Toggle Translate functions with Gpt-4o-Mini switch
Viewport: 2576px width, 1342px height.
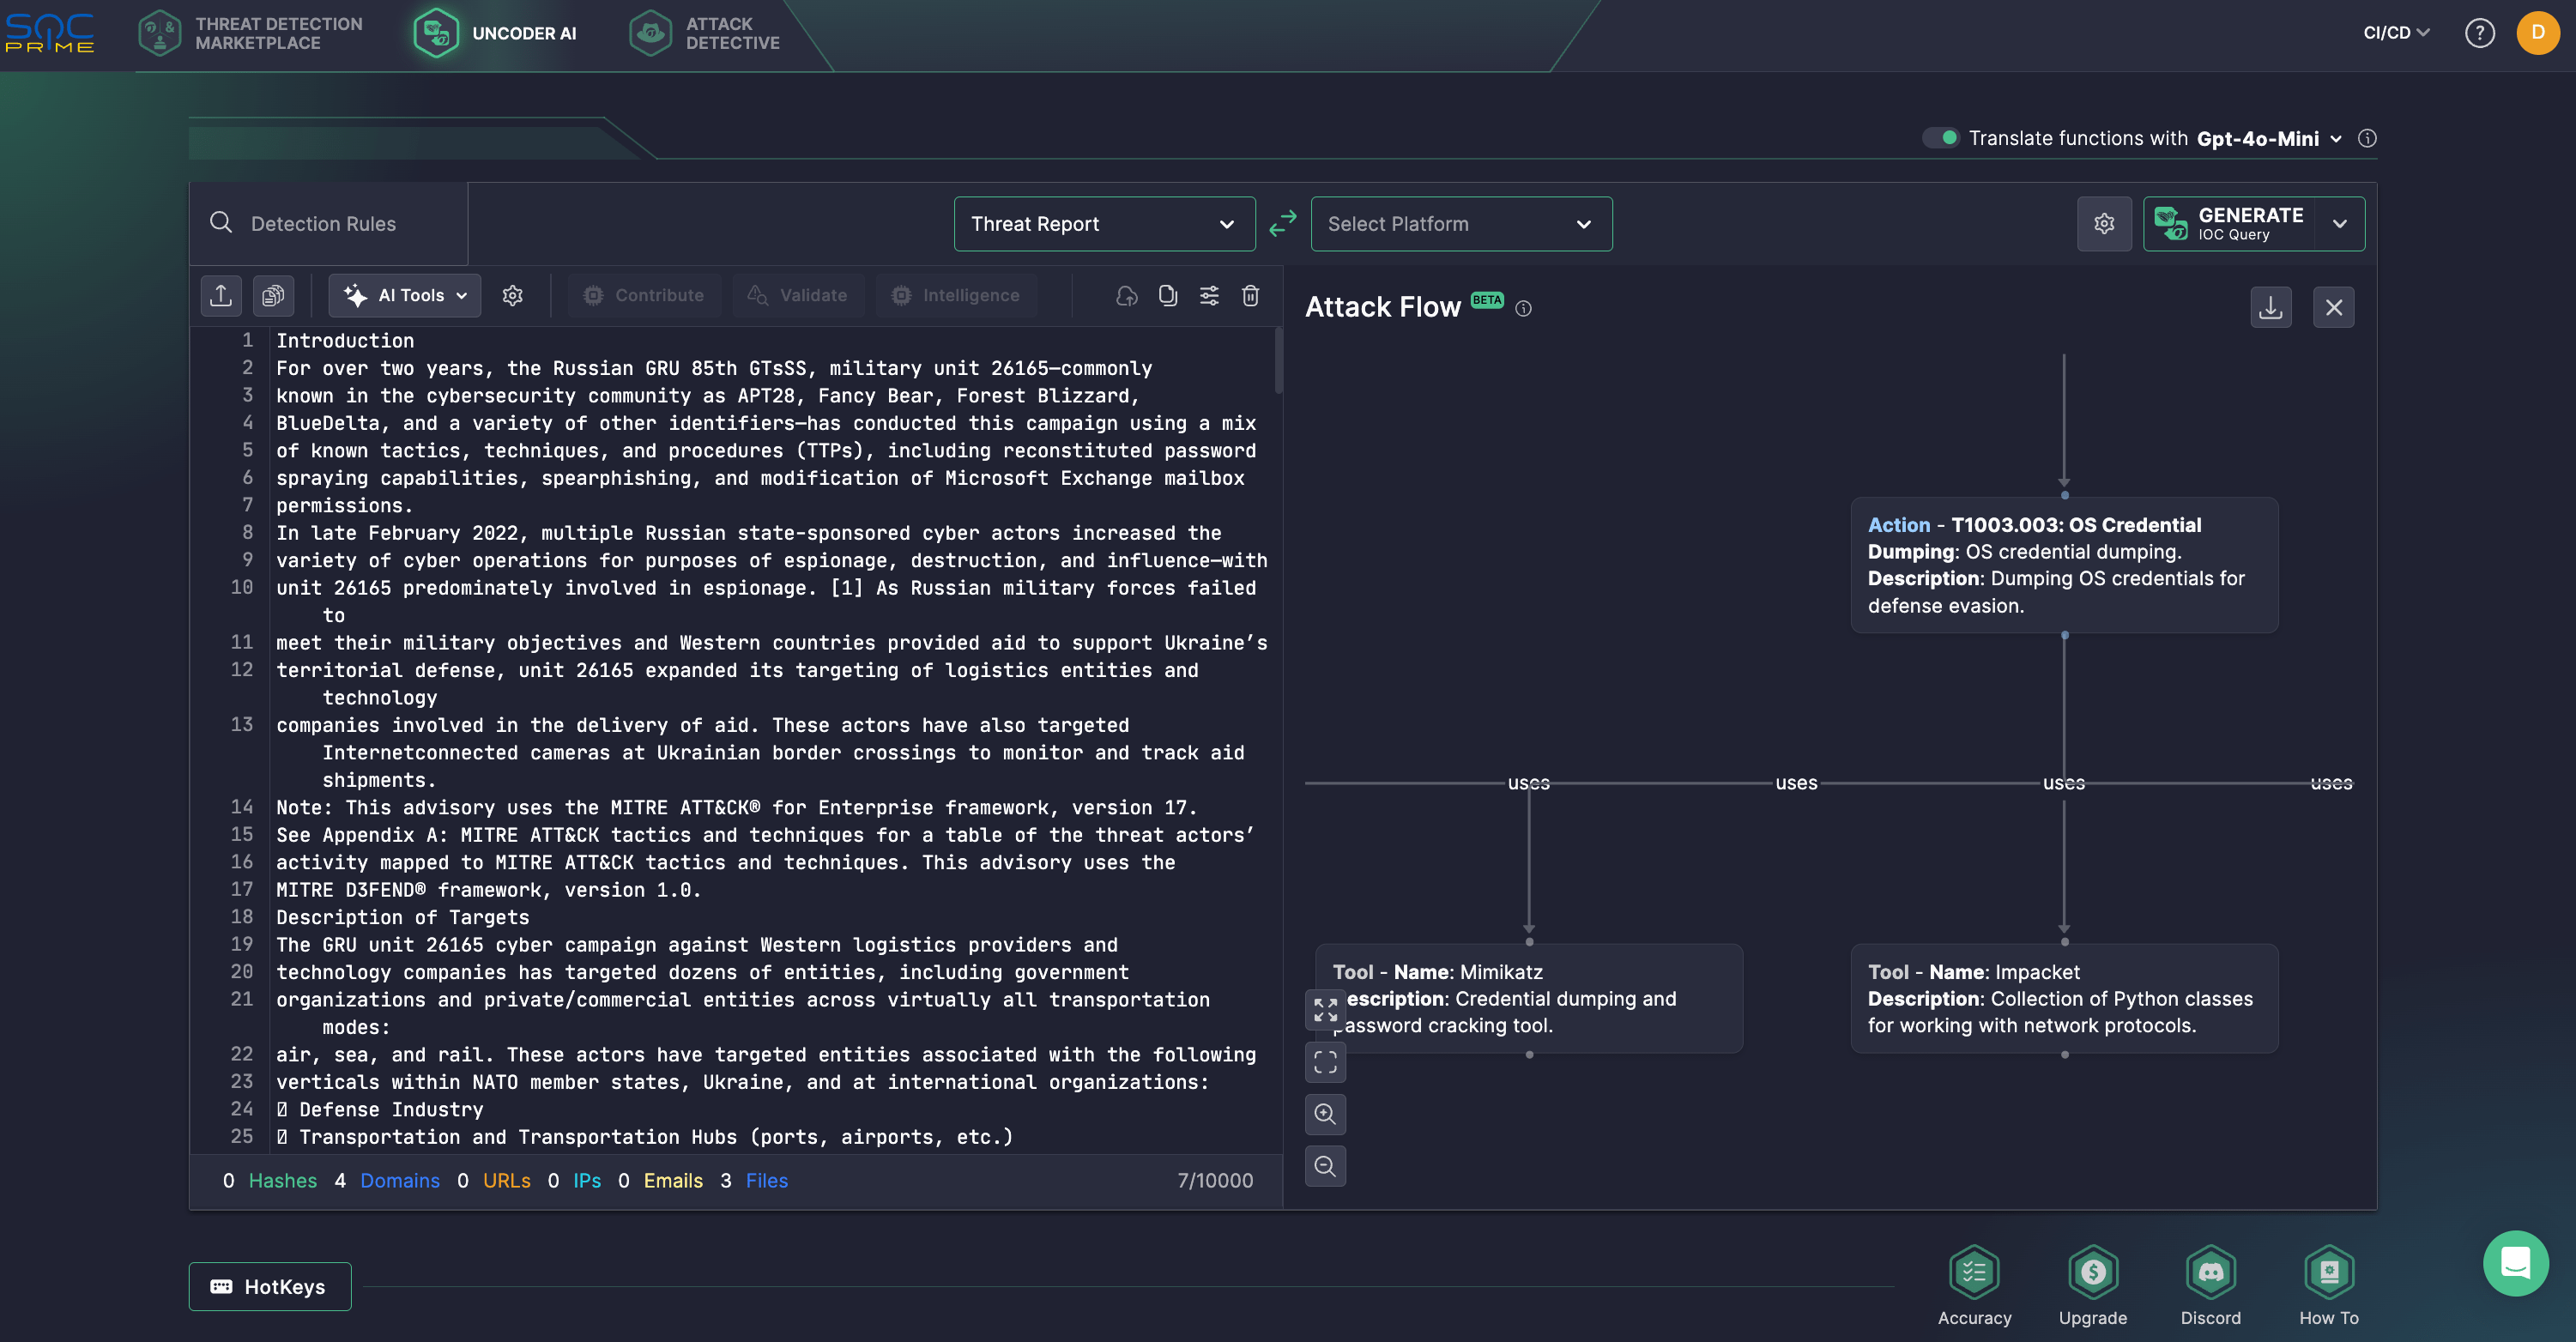tap(1941, 138)
